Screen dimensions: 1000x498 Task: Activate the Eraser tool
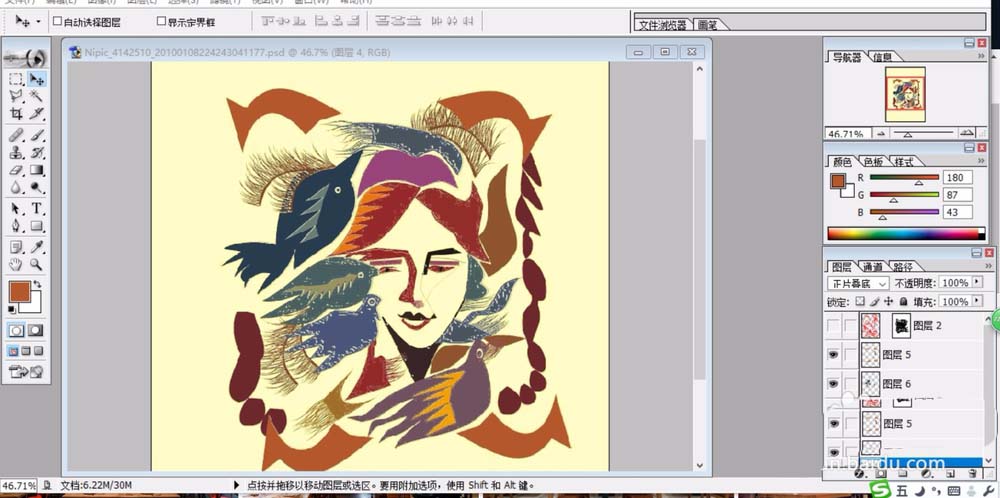[x=16, y=170]
